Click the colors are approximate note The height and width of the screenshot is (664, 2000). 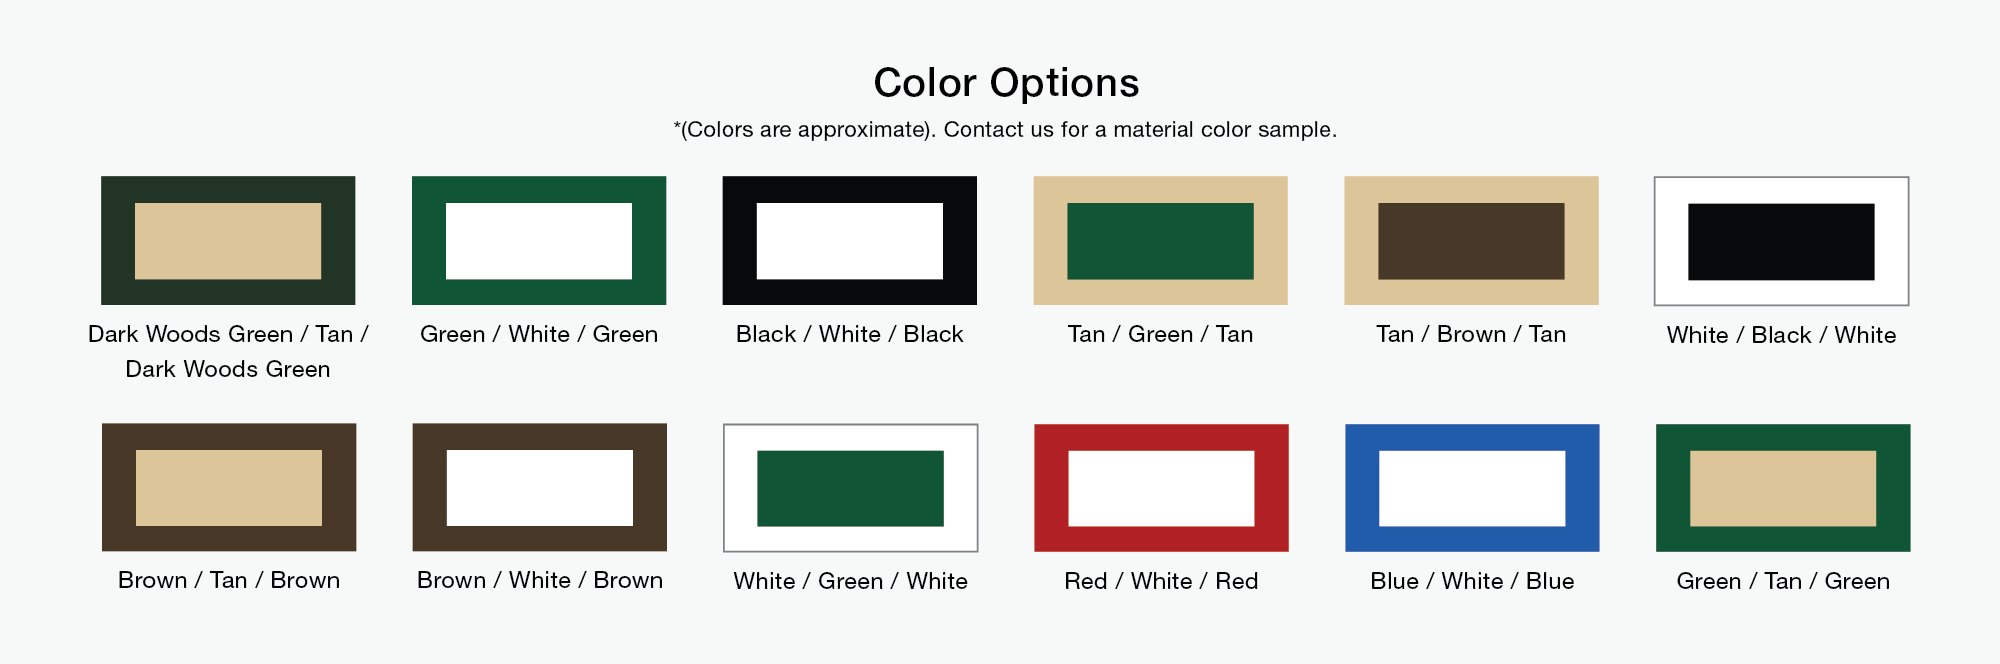point(1005,130)
